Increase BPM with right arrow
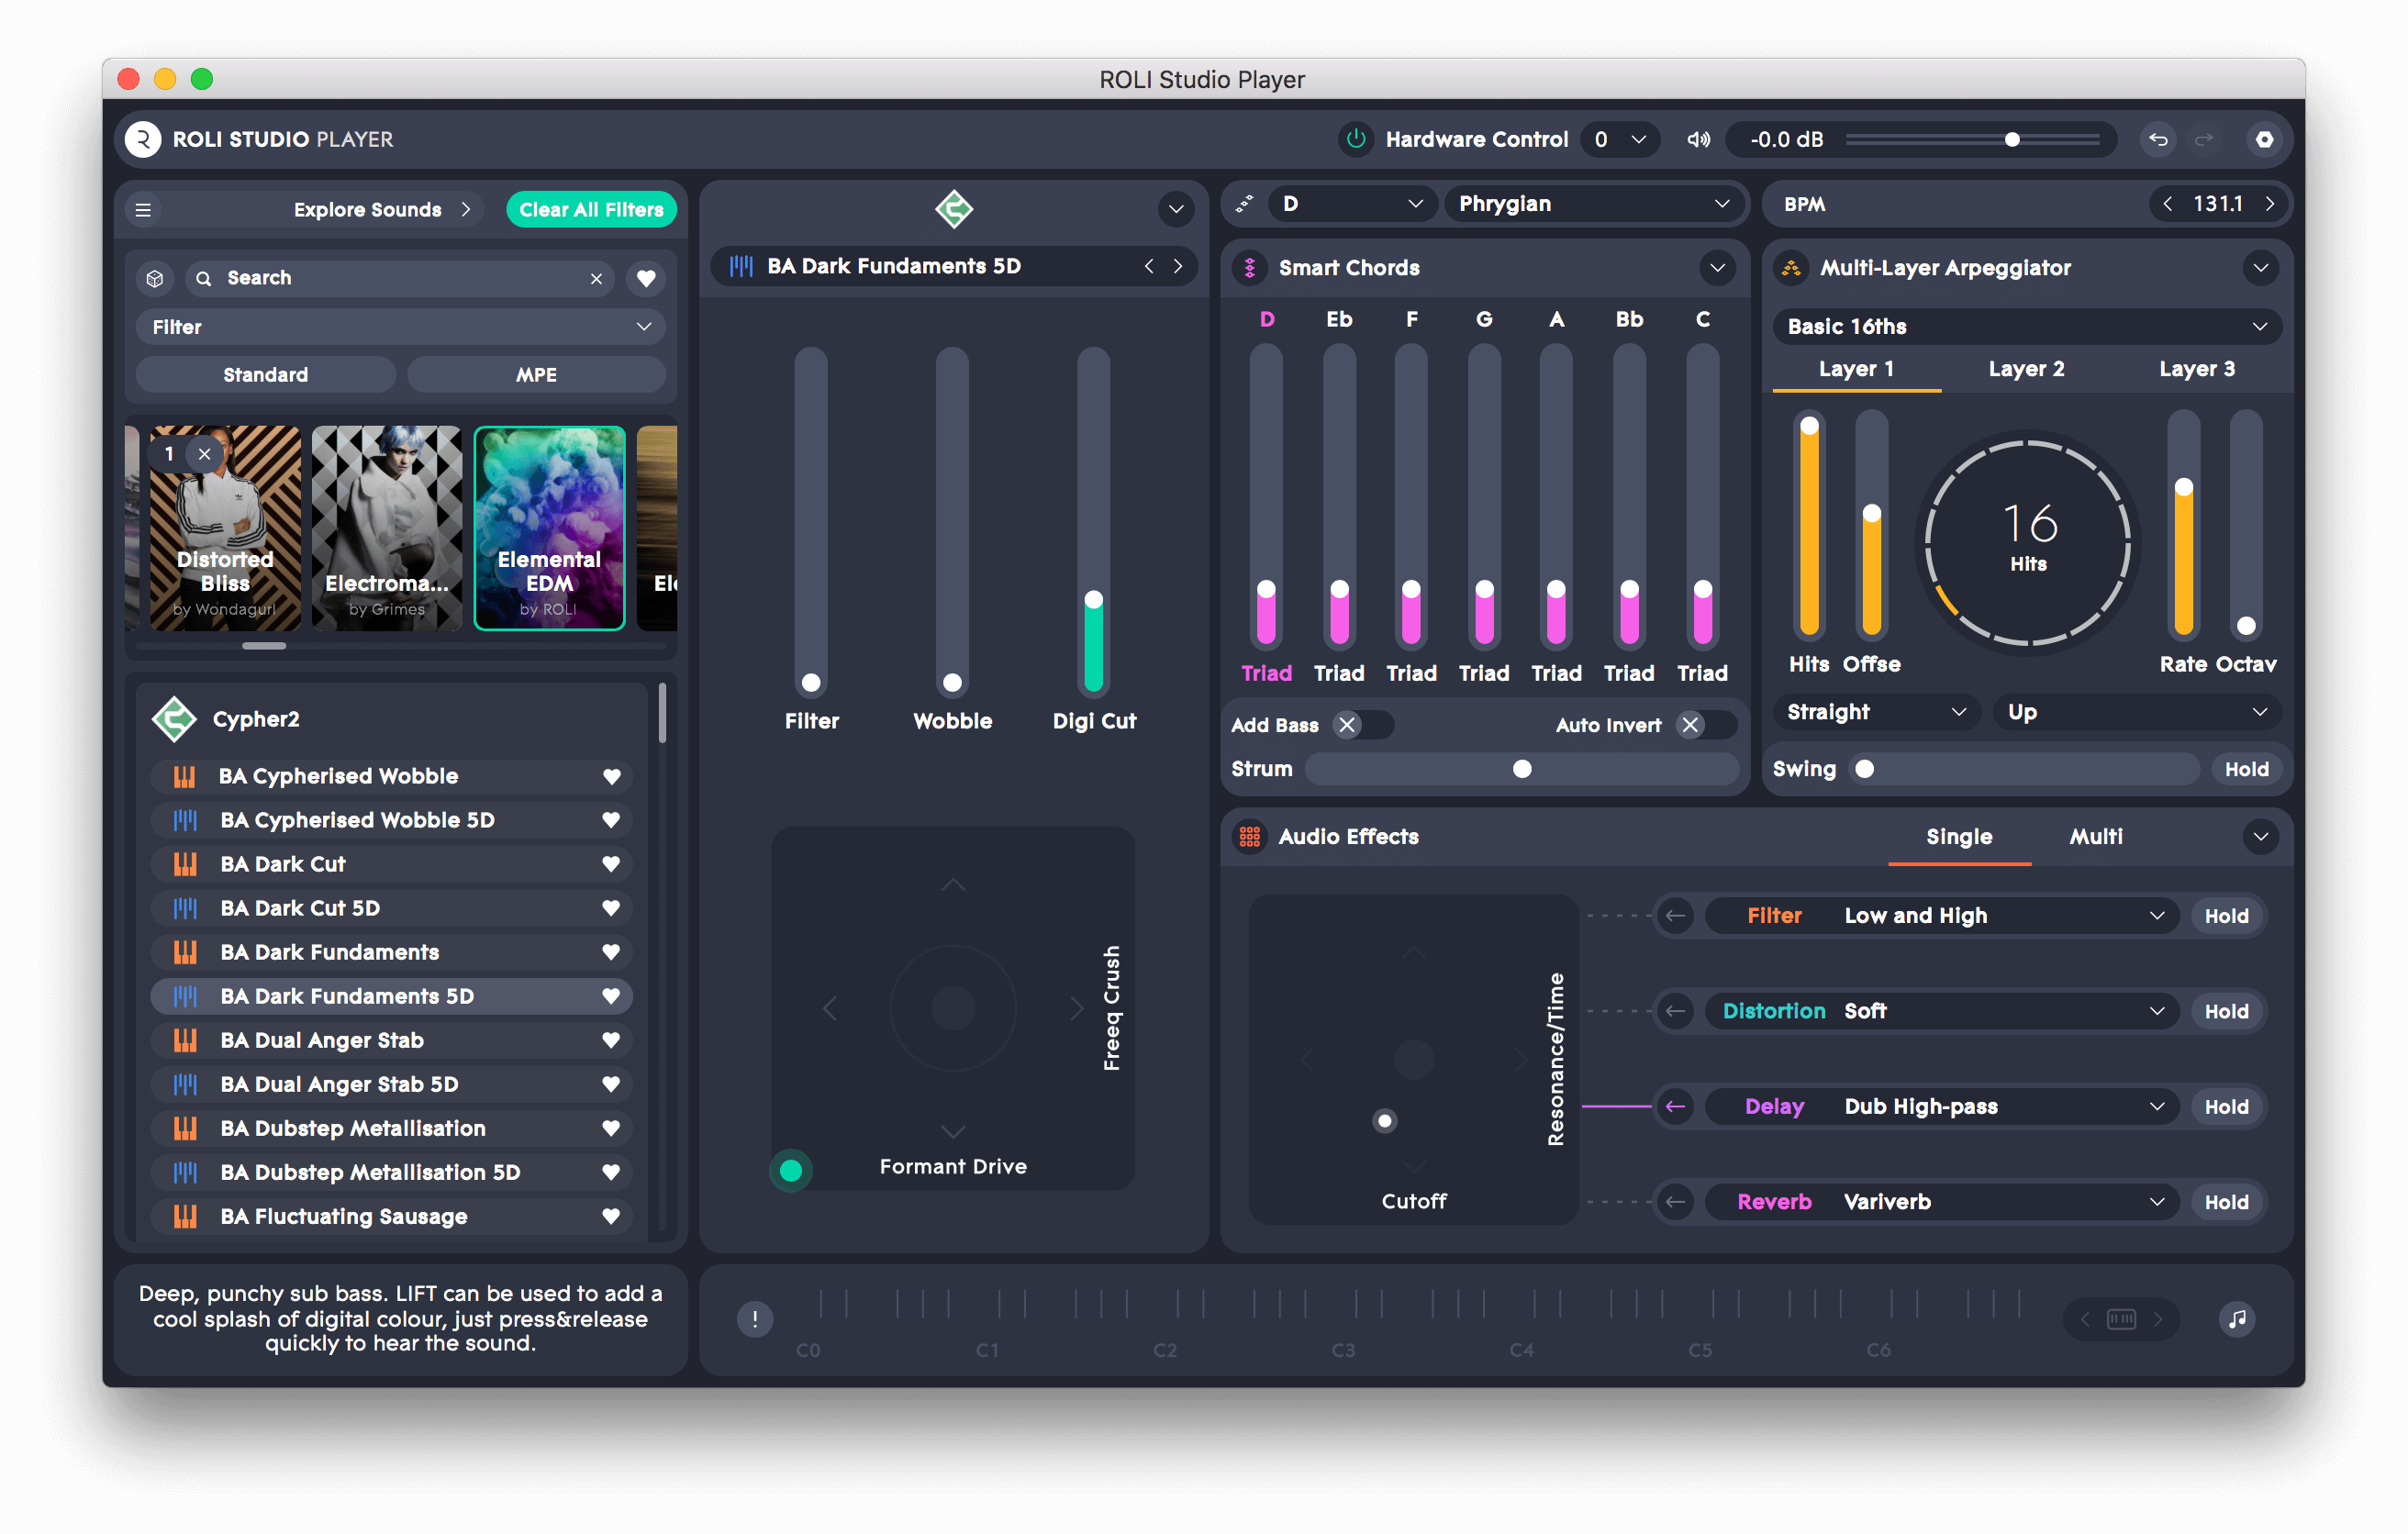 2269,204
